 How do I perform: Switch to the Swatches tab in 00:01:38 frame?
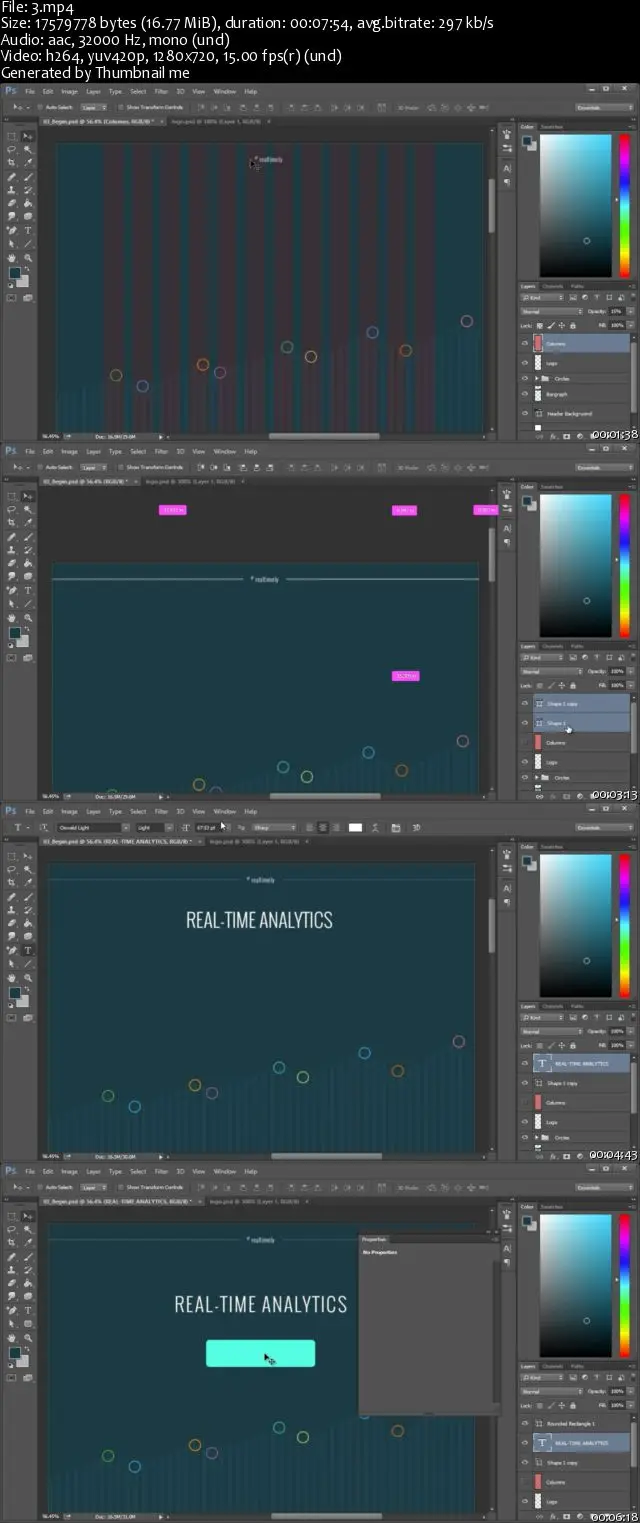(552, 127)
